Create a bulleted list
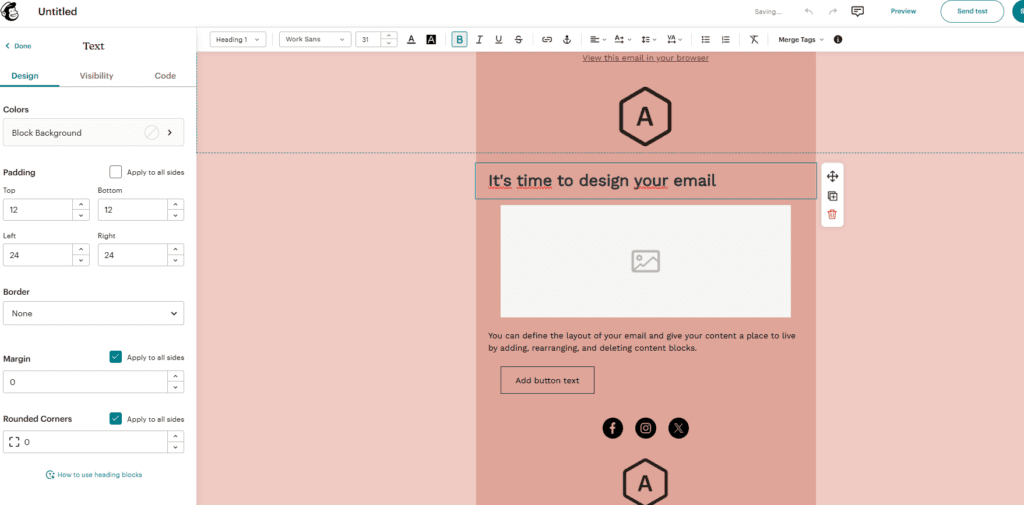 pos(705,40)
